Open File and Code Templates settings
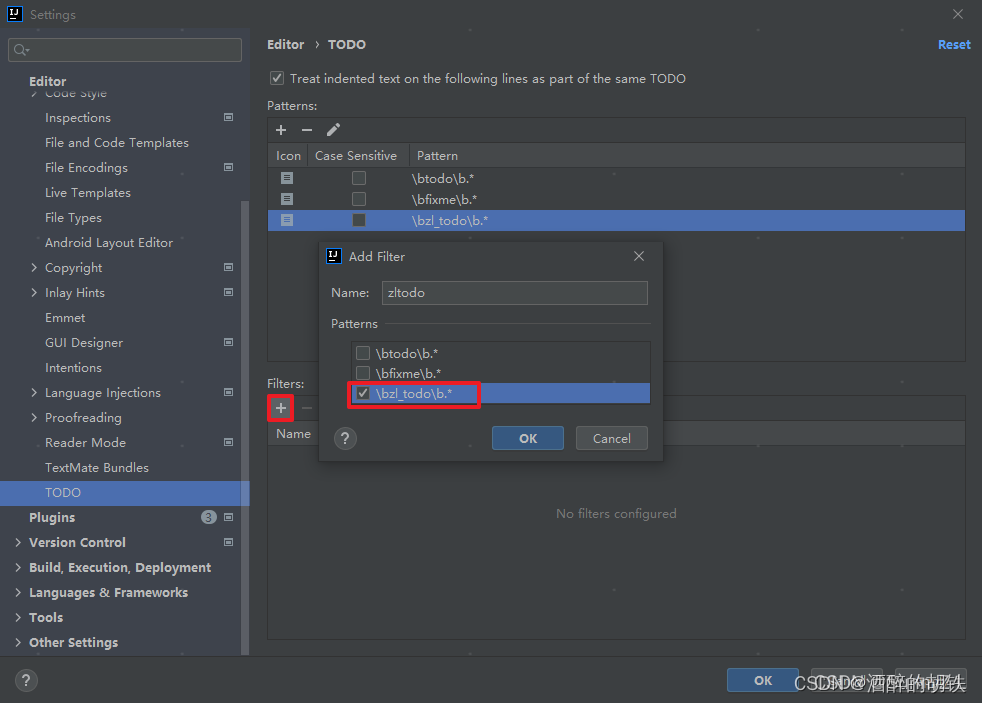 coord(116,143)
